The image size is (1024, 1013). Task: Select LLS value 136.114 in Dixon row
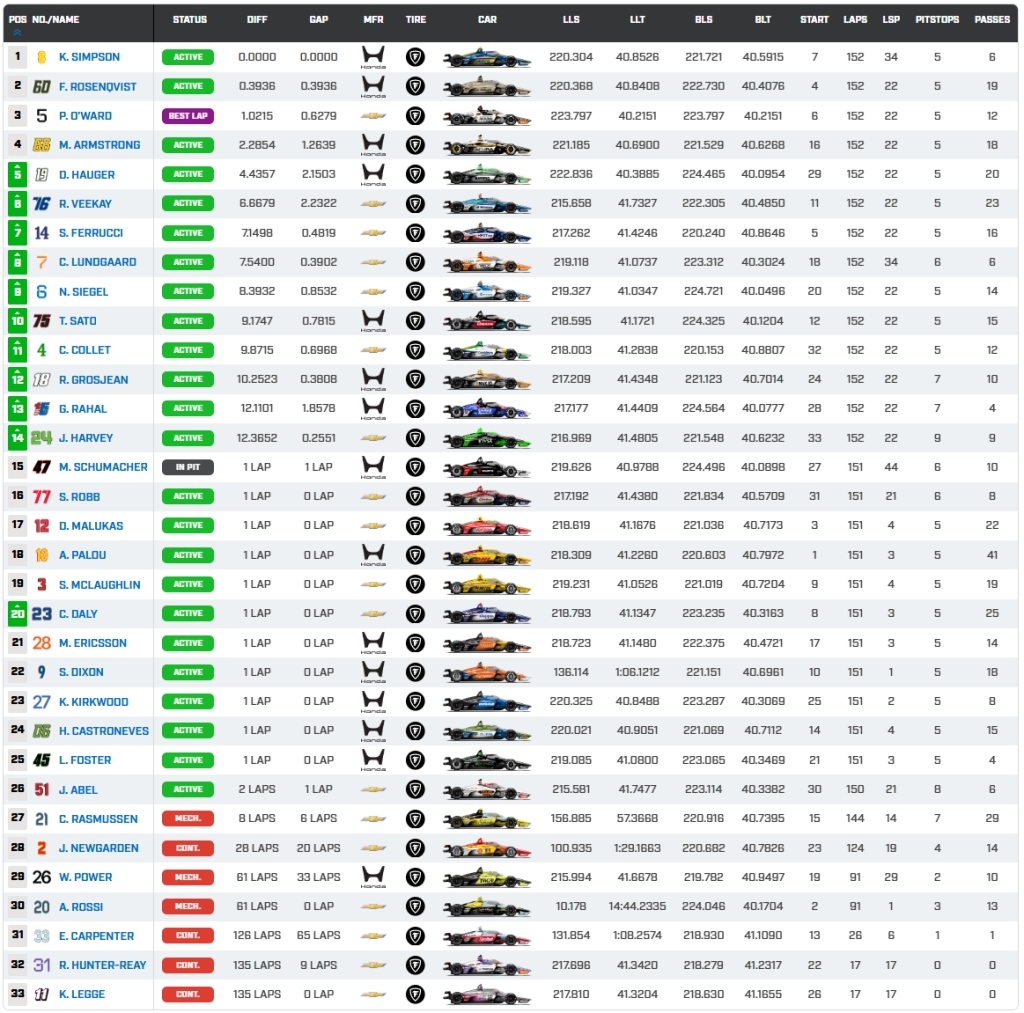[571, 672]
